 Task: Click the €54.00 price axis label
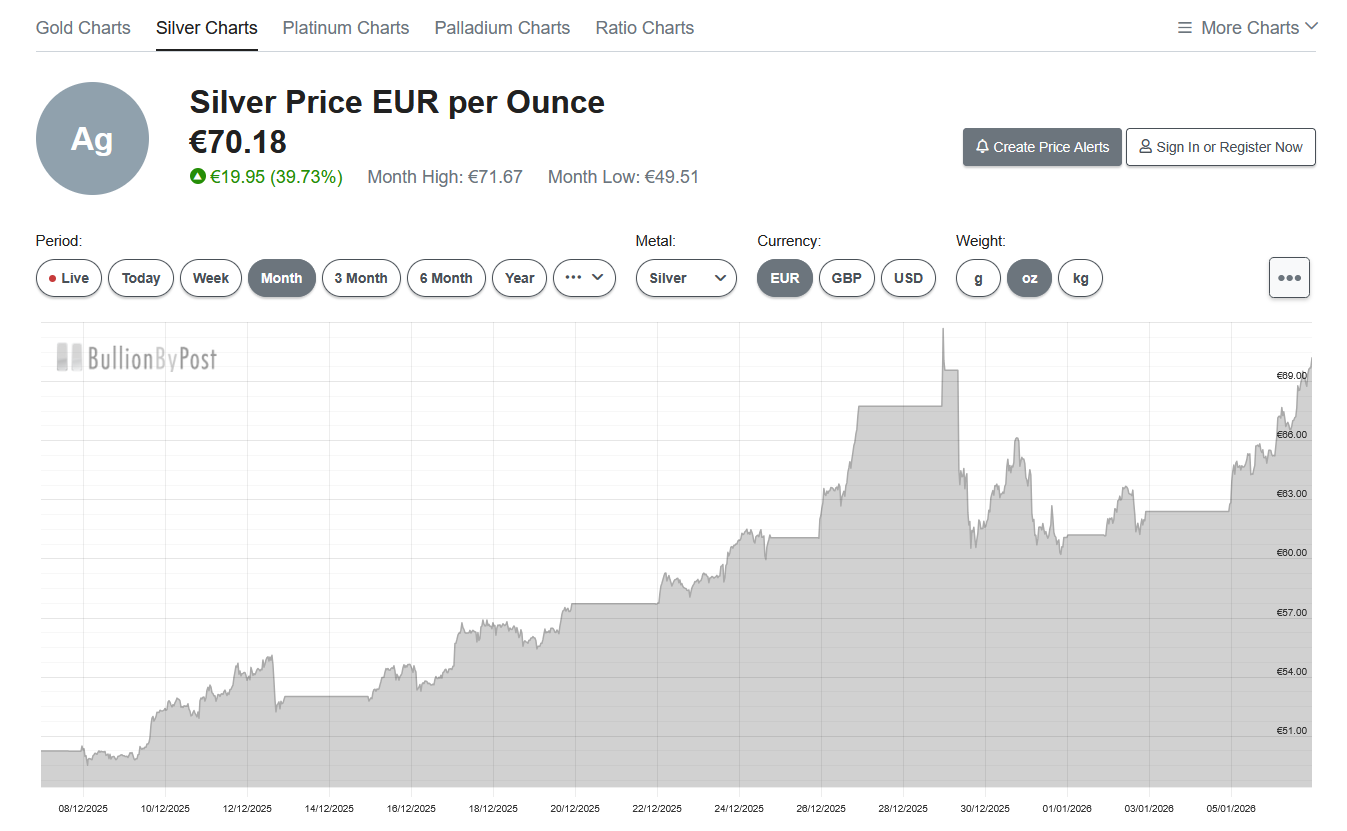(1292, 672)
